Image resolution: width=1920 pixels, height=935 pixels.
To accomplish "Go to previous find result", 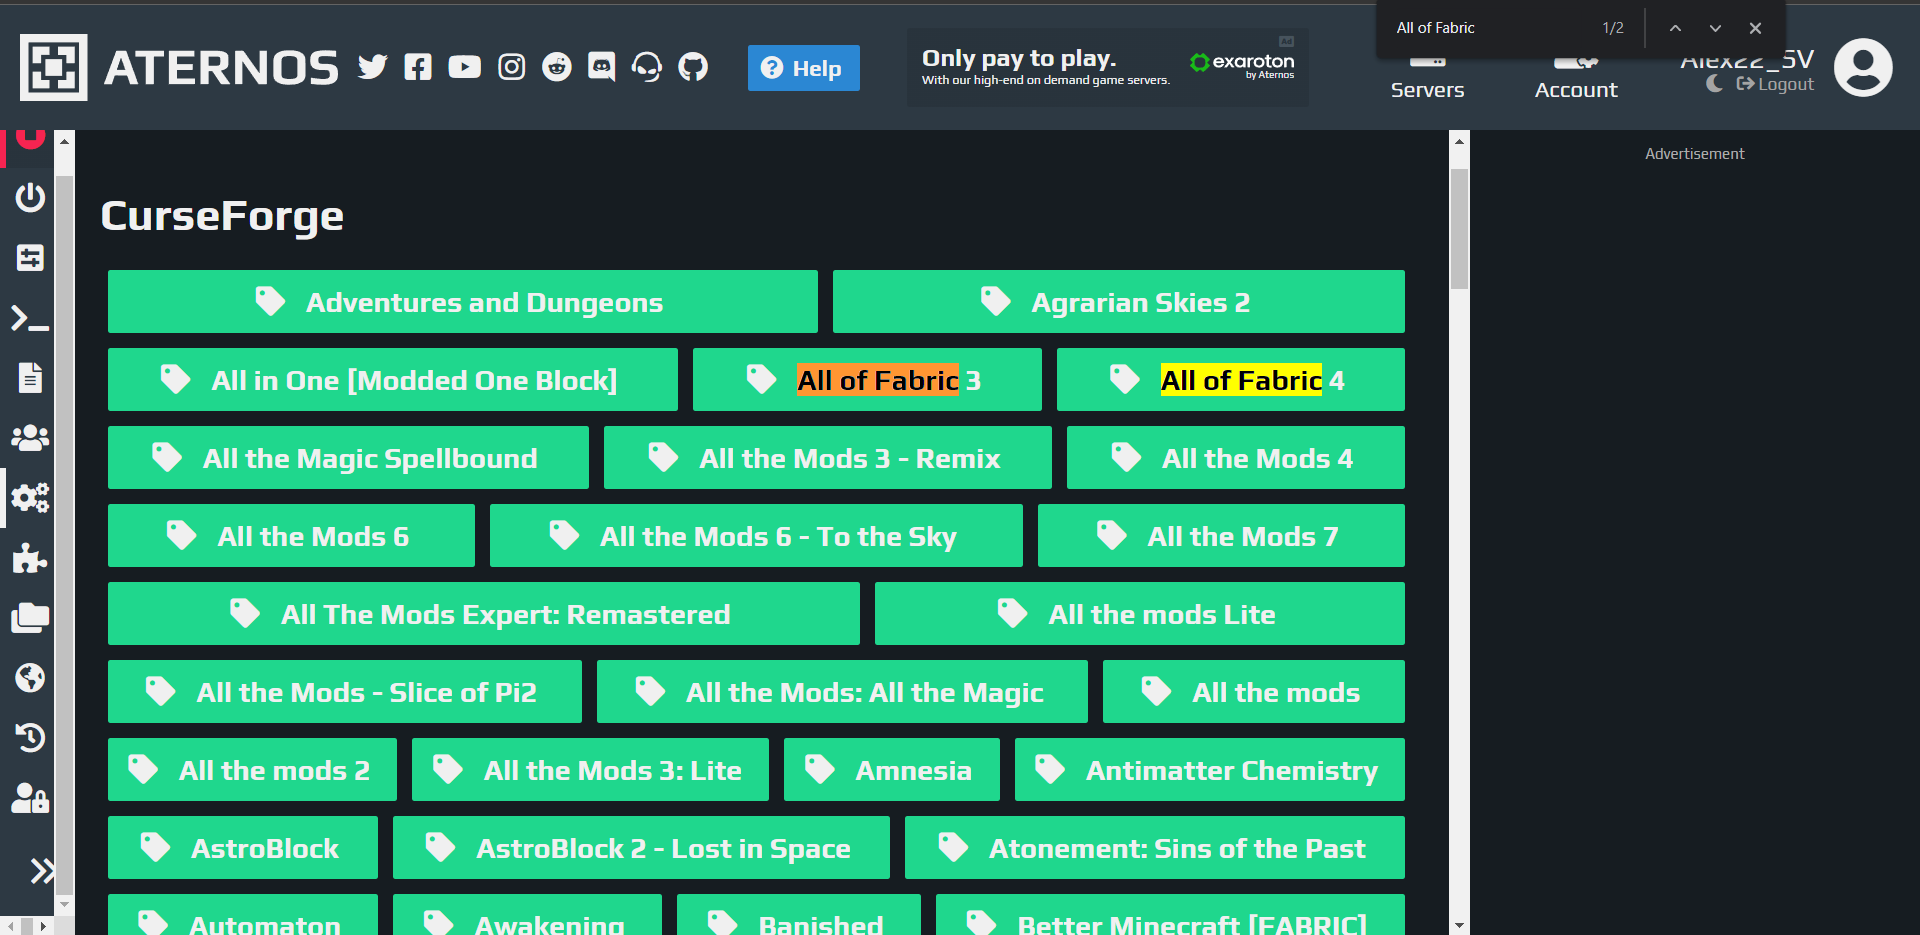I will coord(1675,28).
